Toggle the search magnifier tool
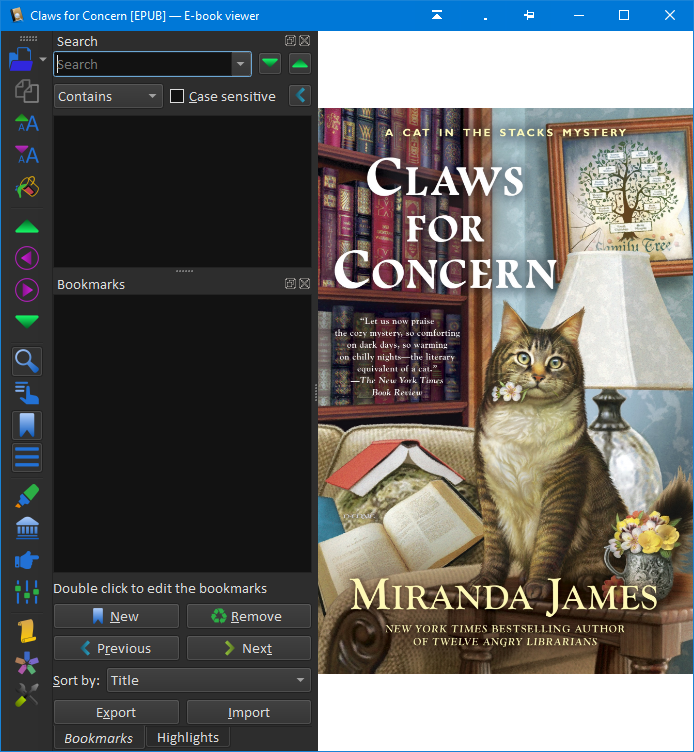The width and height of the screenshot is (694, 752). [x=27, y=361]
